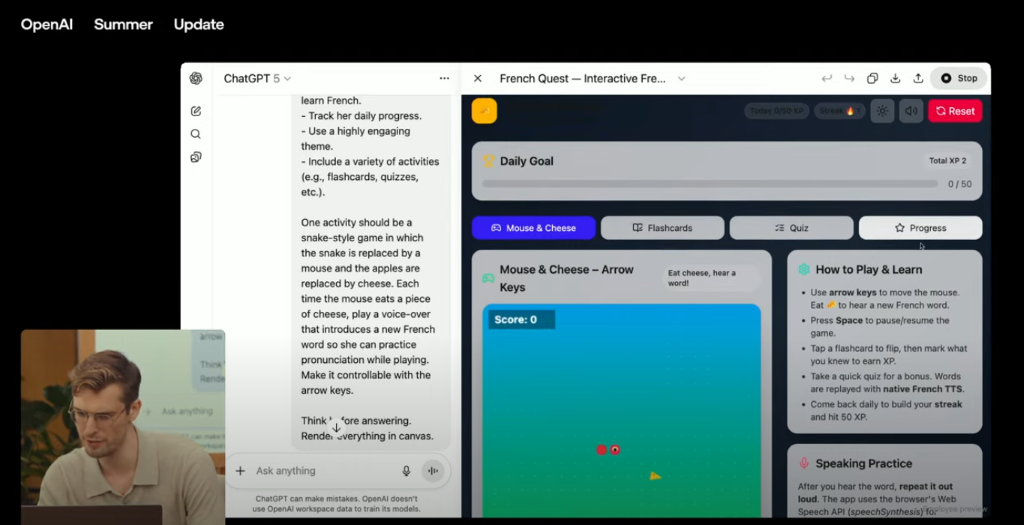Open chat search with the magnifier icon
Viewport: 1024px width, 525px height.
(x=195, y=134)
